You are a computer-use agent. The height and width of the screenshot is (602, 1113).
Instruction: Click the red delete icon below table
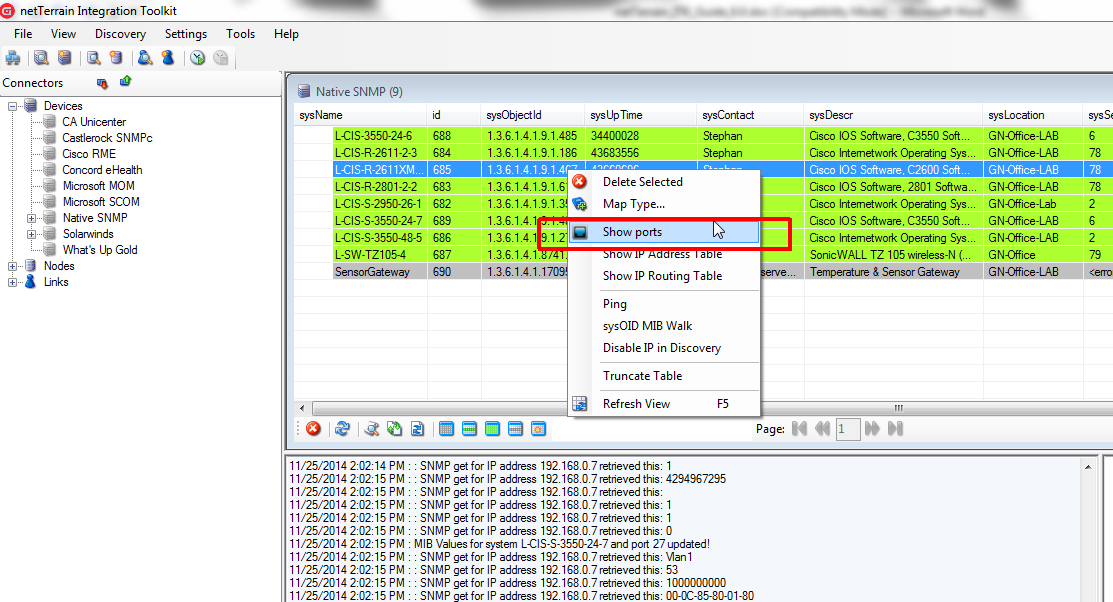313,429
